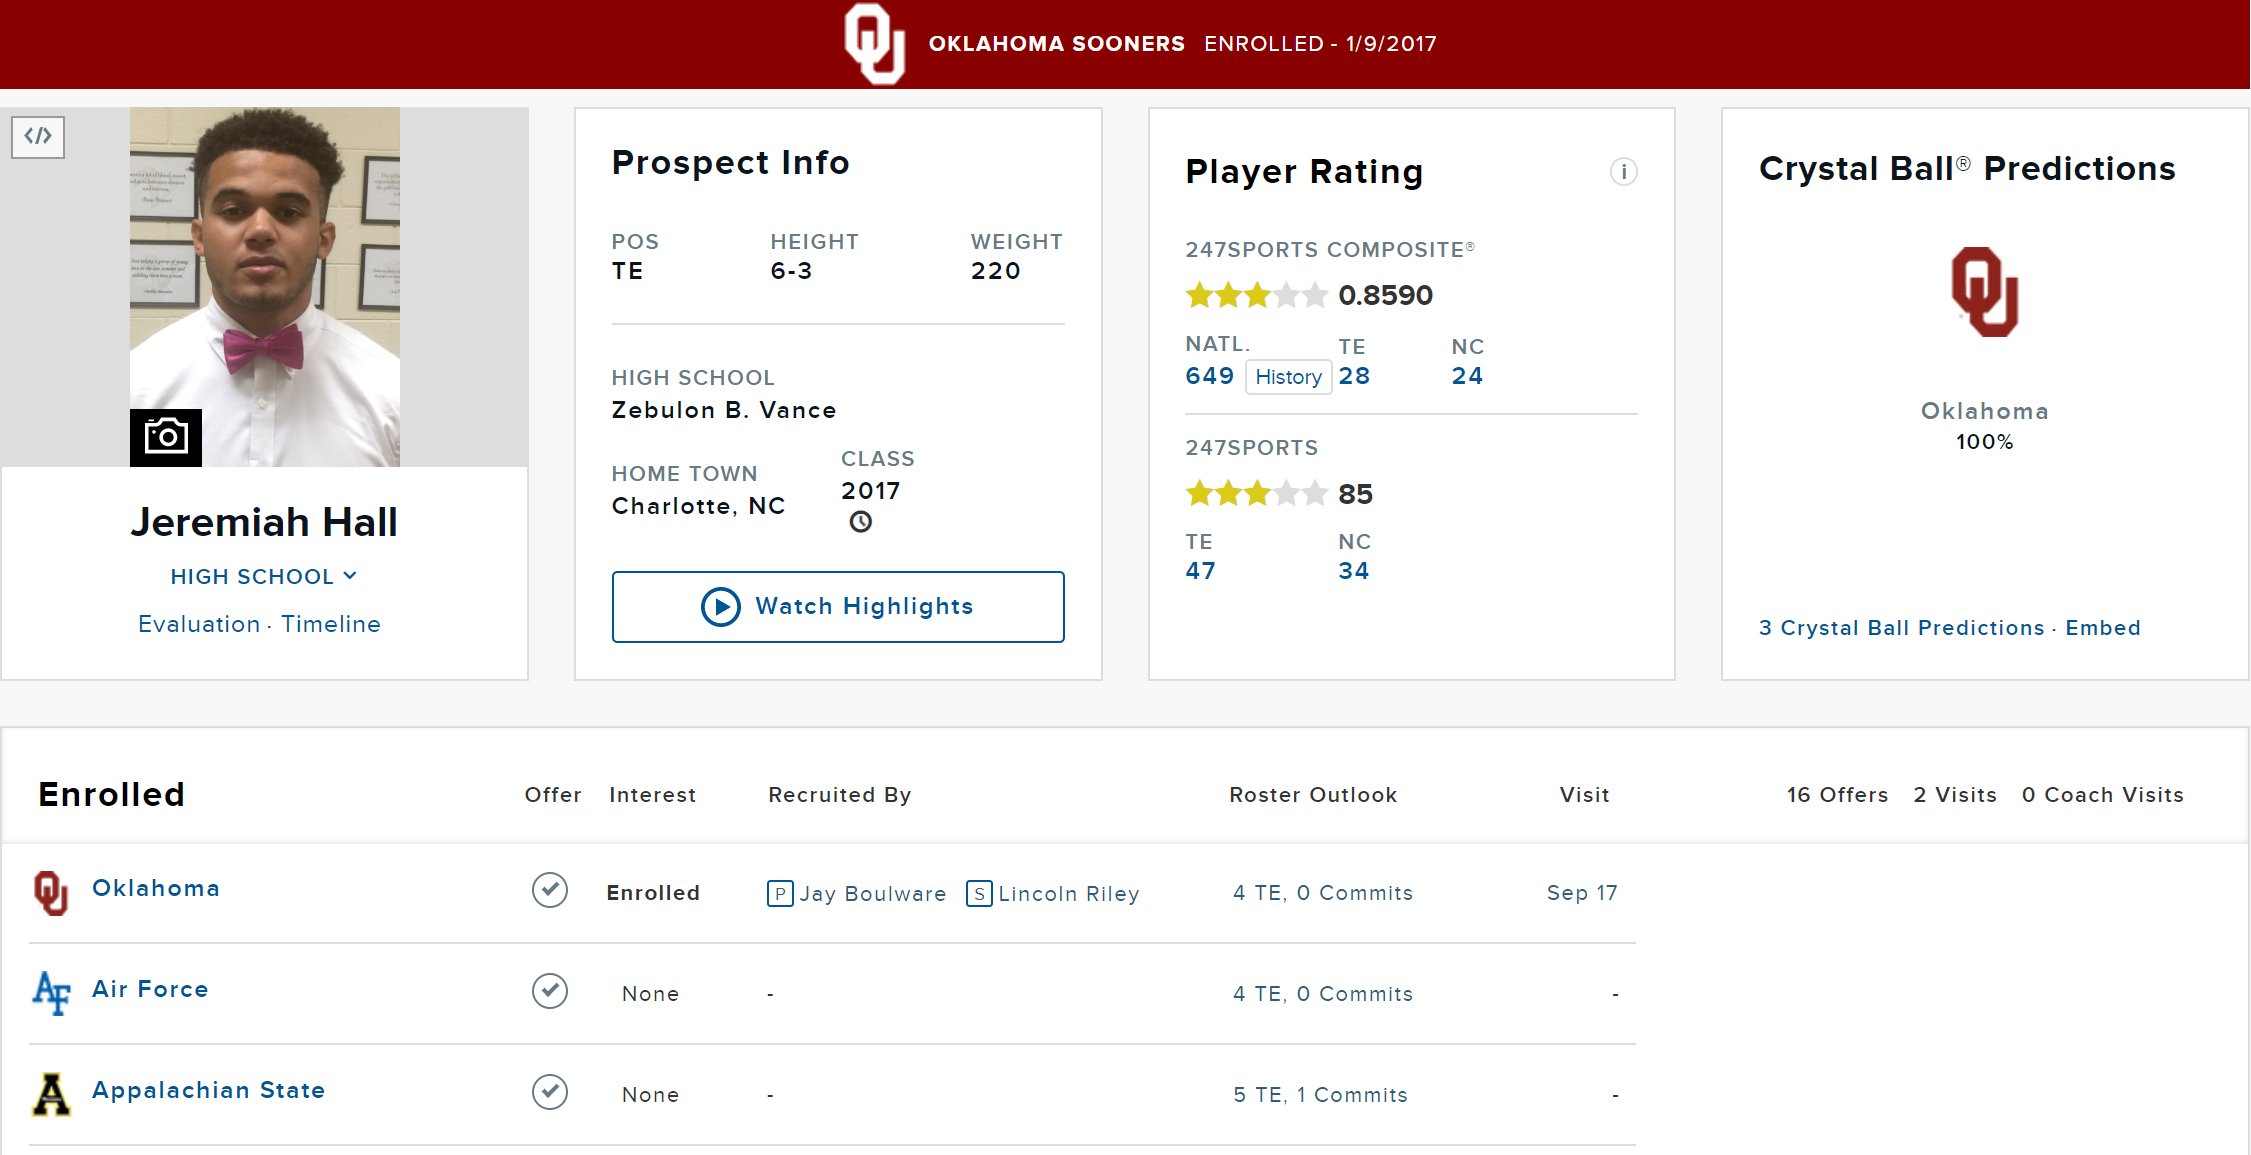Click the Oklahoma logo in Crystal Ball
The image size is (2251, 1155).
coord(1984,292)
